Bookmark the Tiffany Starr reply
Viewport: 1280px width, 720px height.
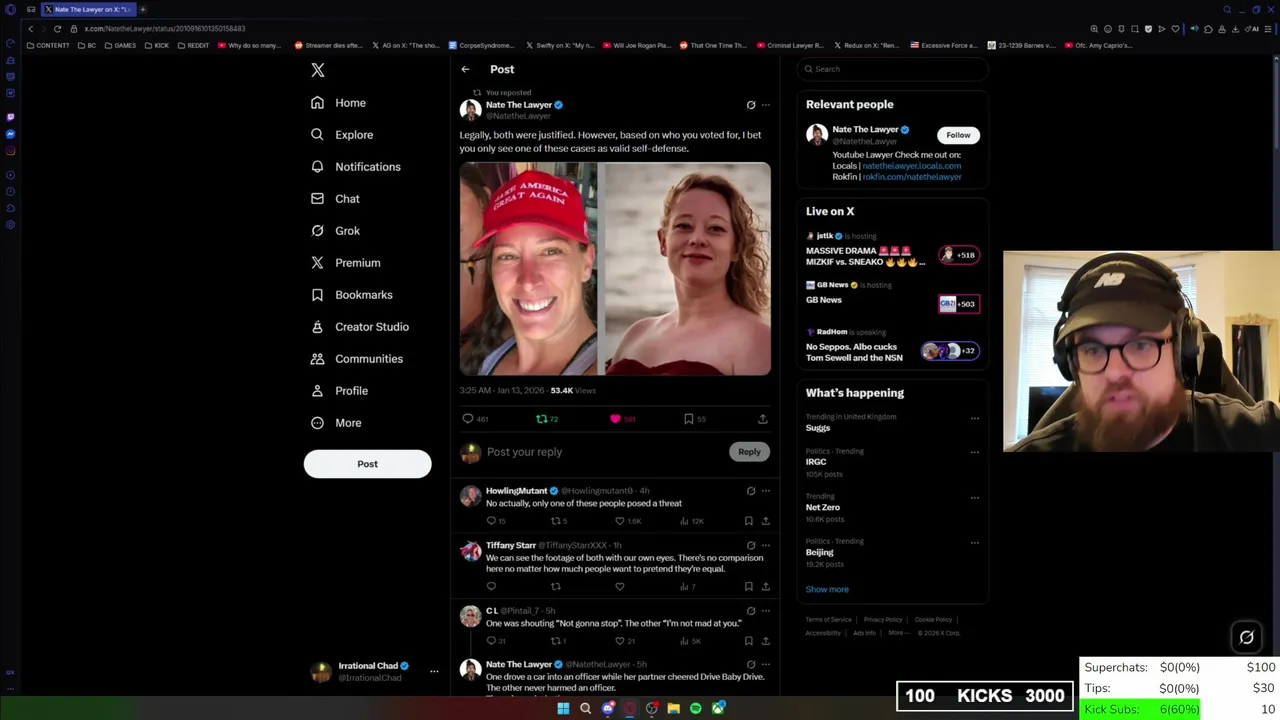(x=748, y=586)
